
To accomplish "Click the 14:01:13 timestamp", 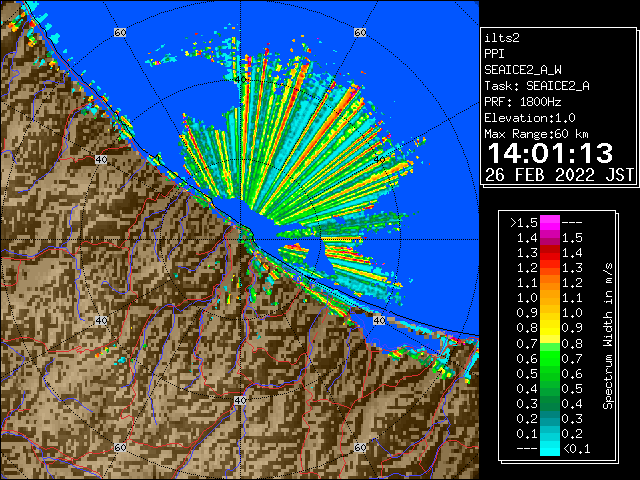I will point(550,153).
